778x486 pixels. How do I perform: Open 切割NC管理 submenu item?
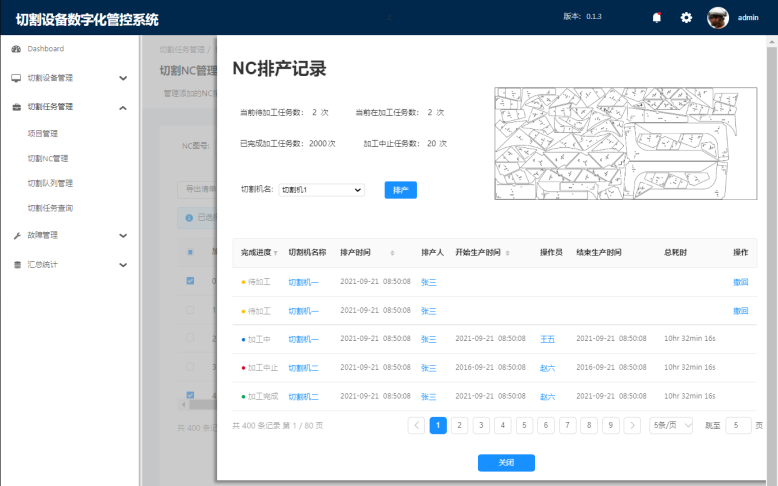(x=48, y=158)
